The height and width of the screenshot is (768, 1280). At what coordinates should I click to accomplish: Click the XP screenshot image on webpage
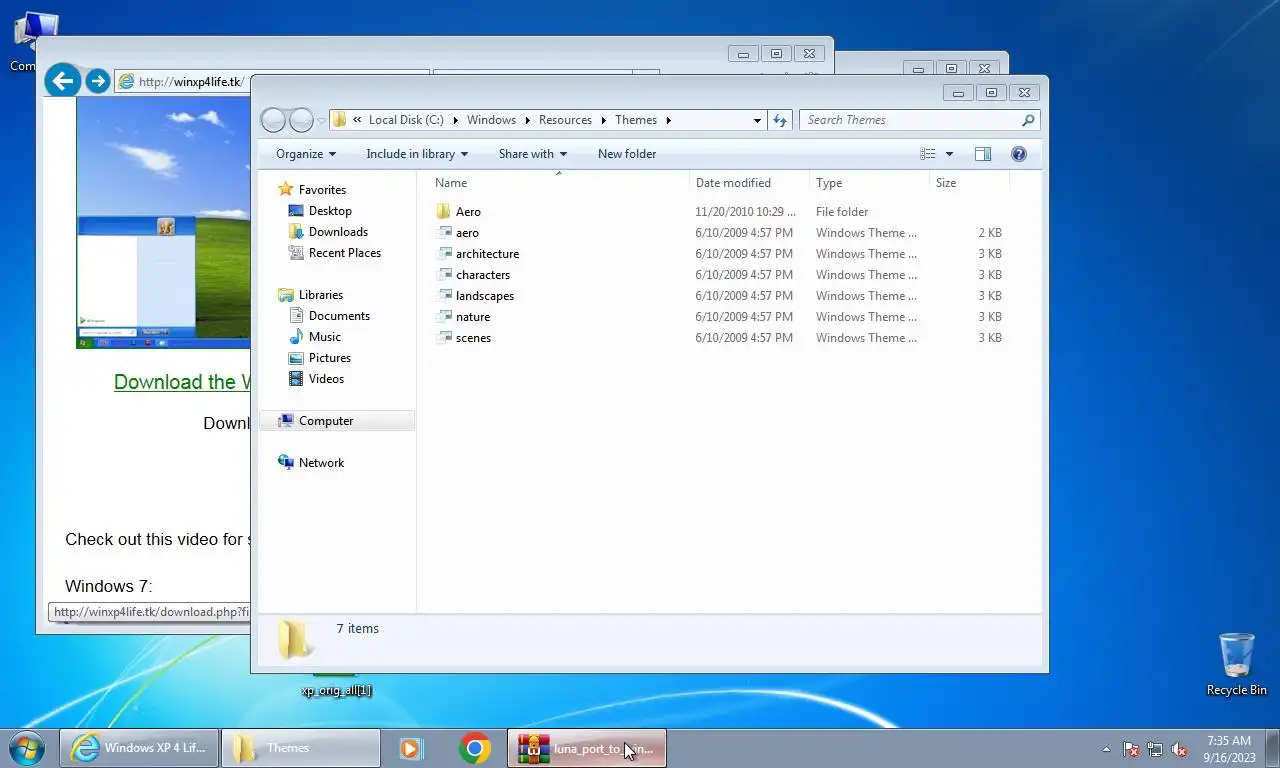coord(163,223)
